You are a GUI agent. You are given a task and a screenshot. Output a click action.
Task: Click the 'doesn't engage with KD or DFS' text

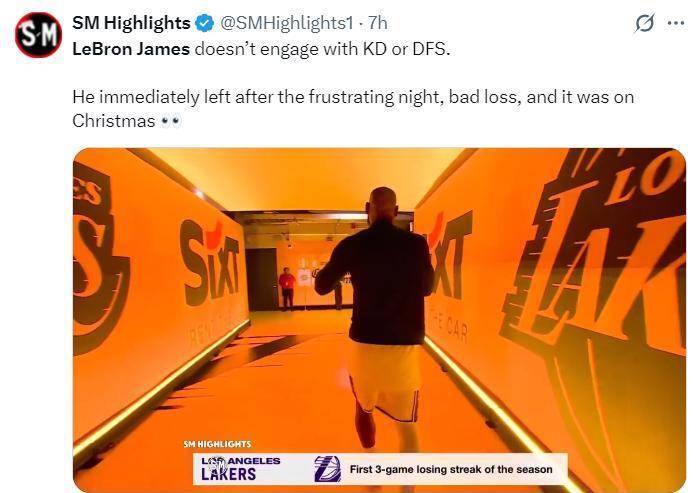point(322,49)
